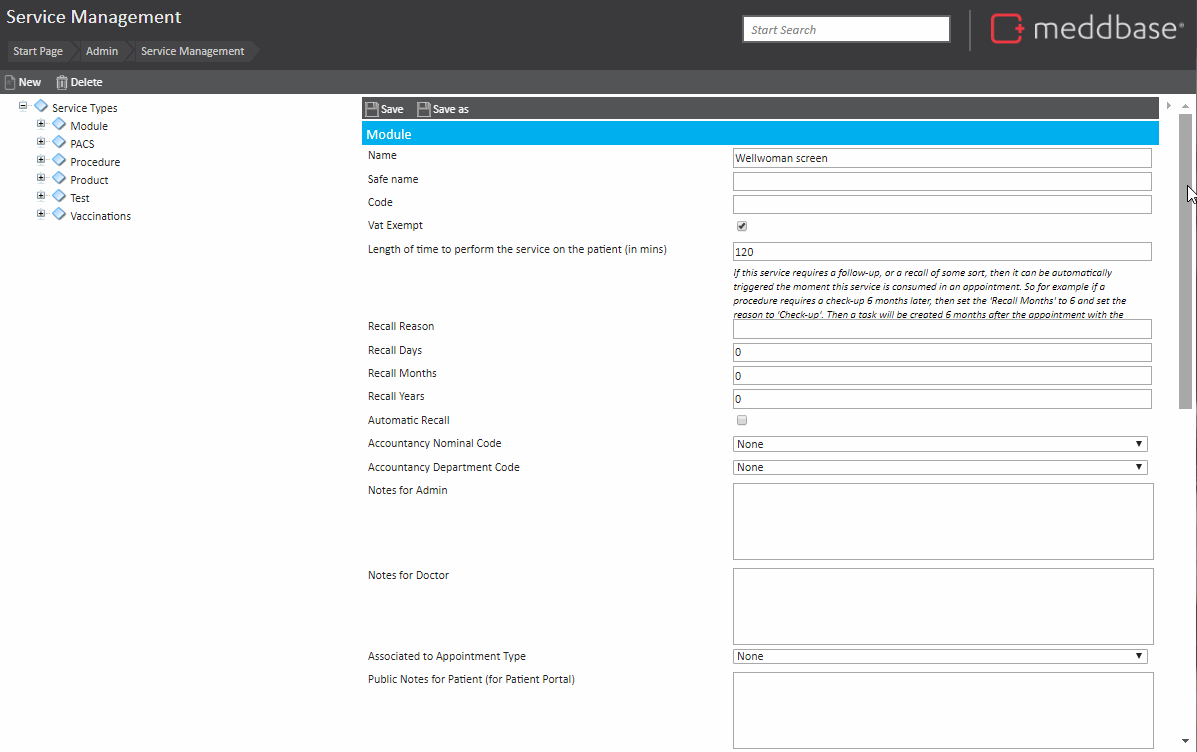Enable the Automatic Recall checkbox

[742, 421]
